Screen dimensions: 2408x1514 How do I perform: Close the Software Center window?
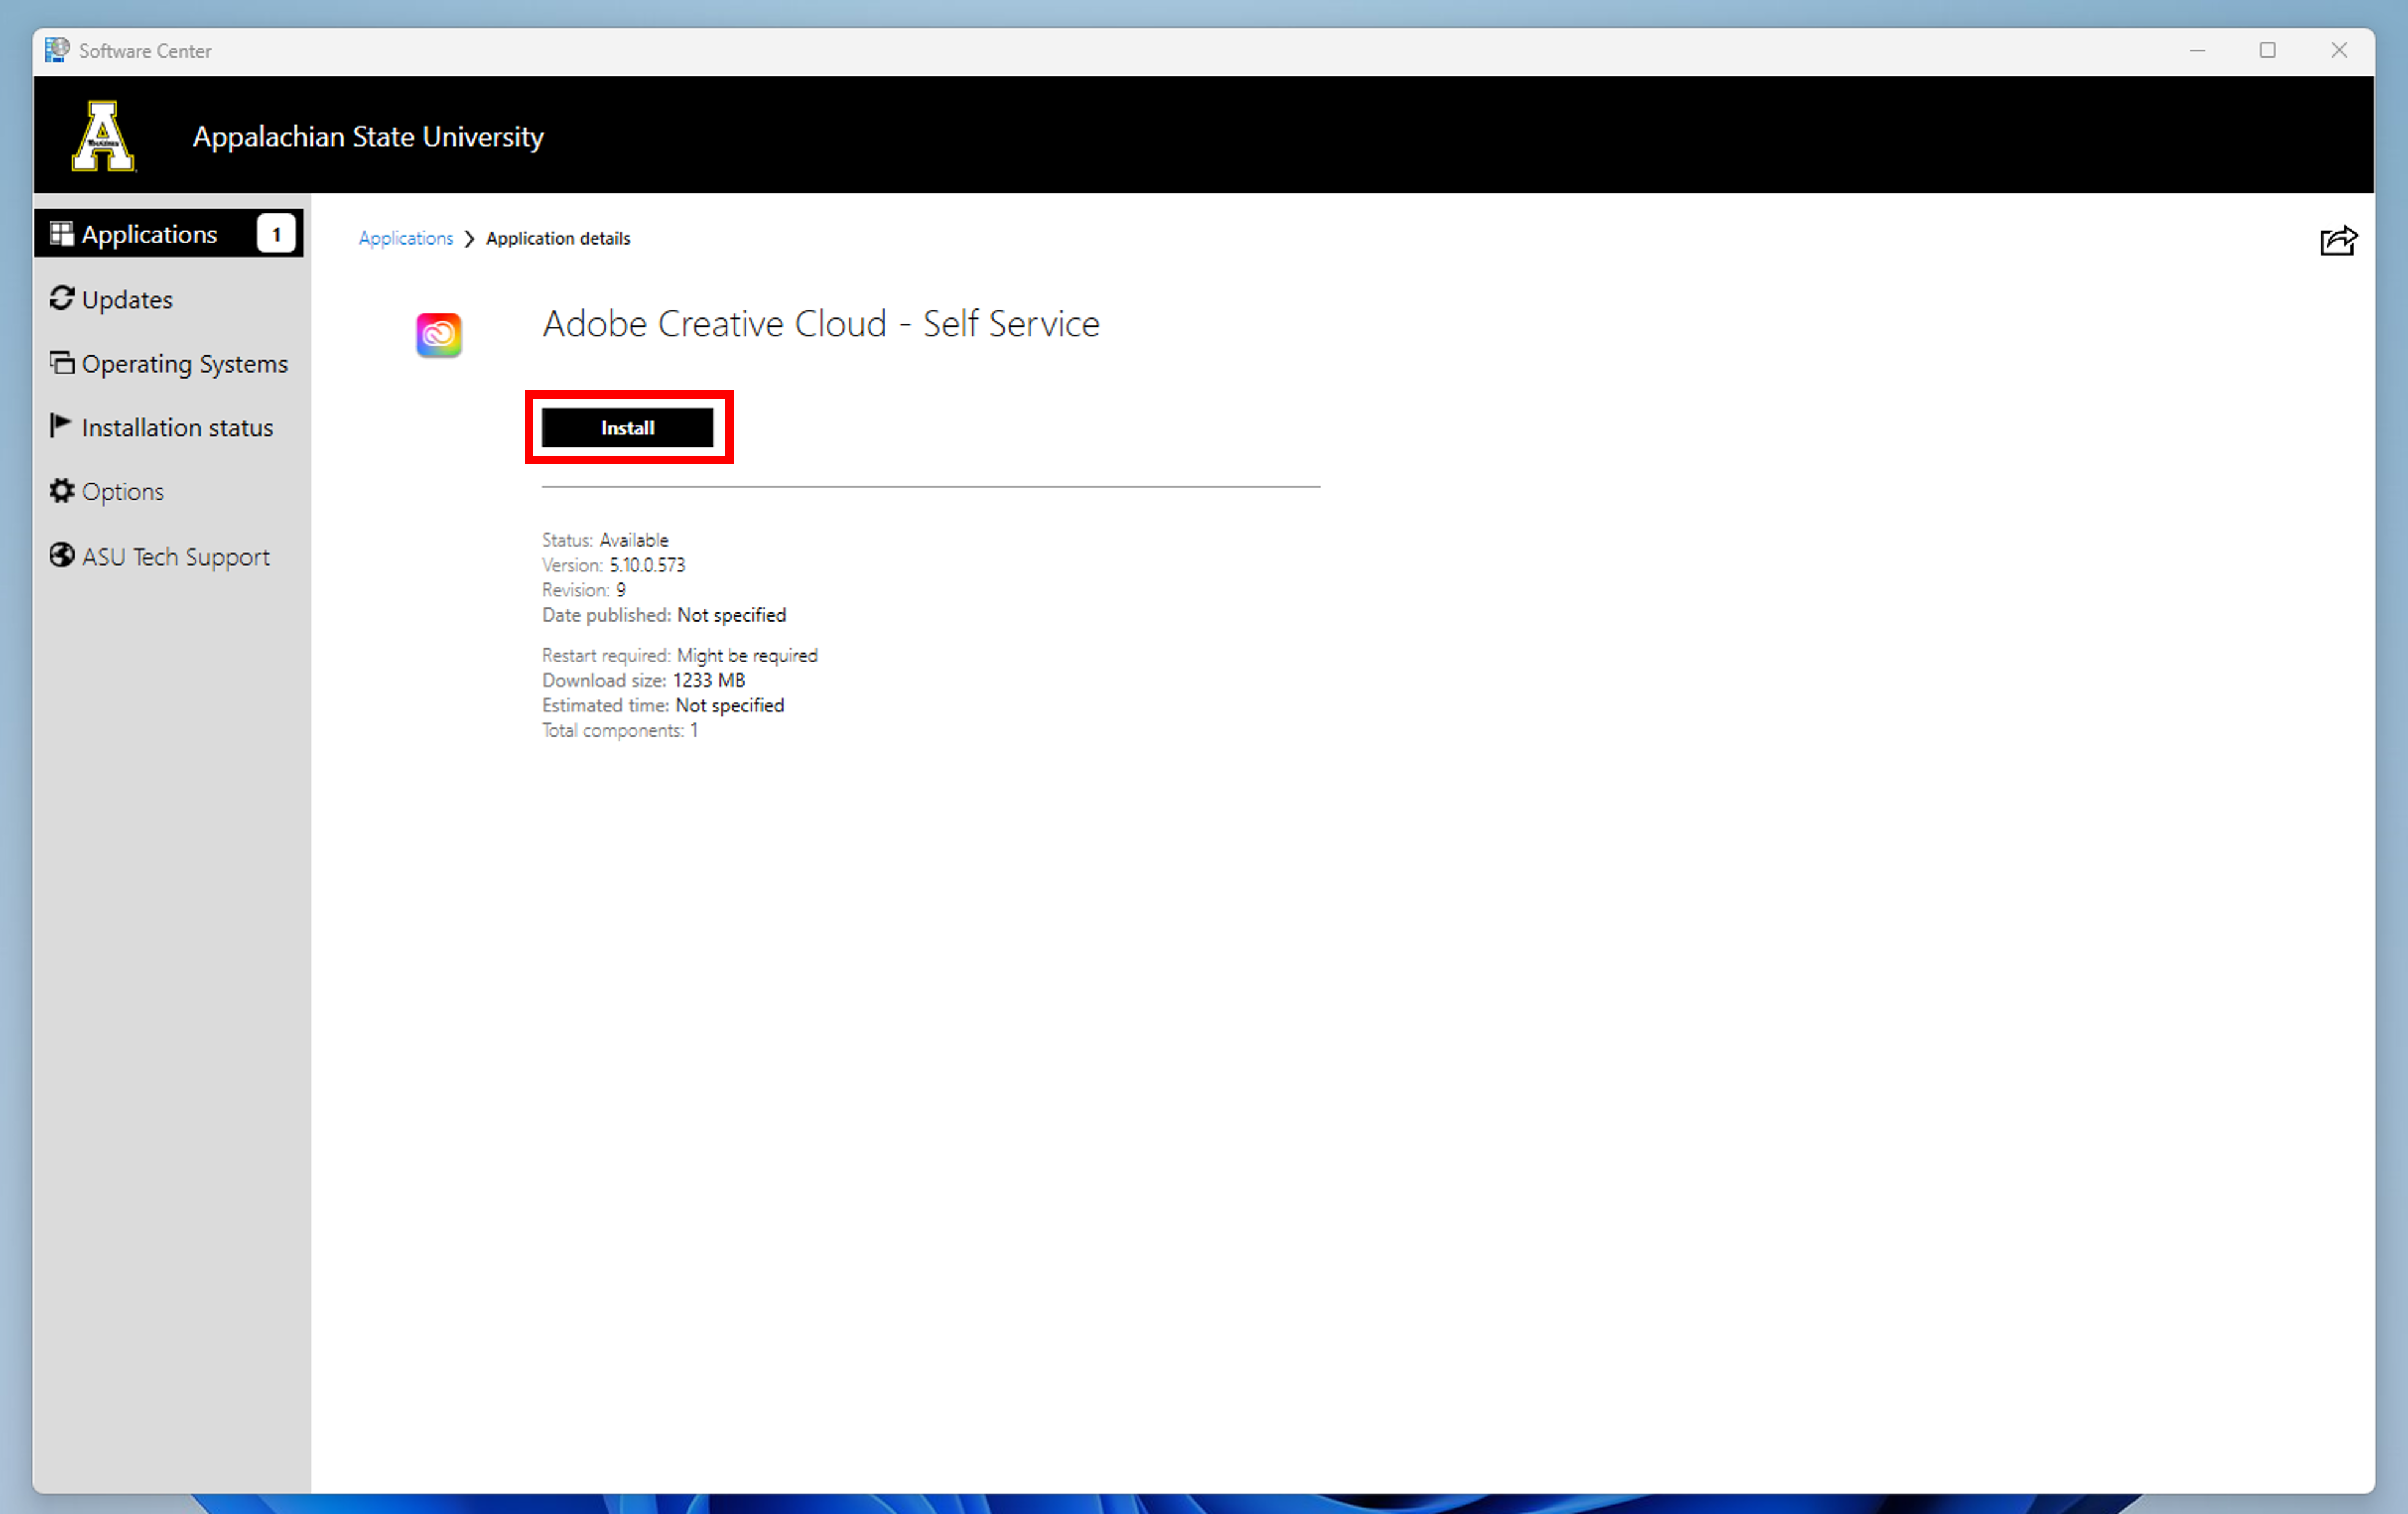pyautogui.click(x=2339, y=50)
